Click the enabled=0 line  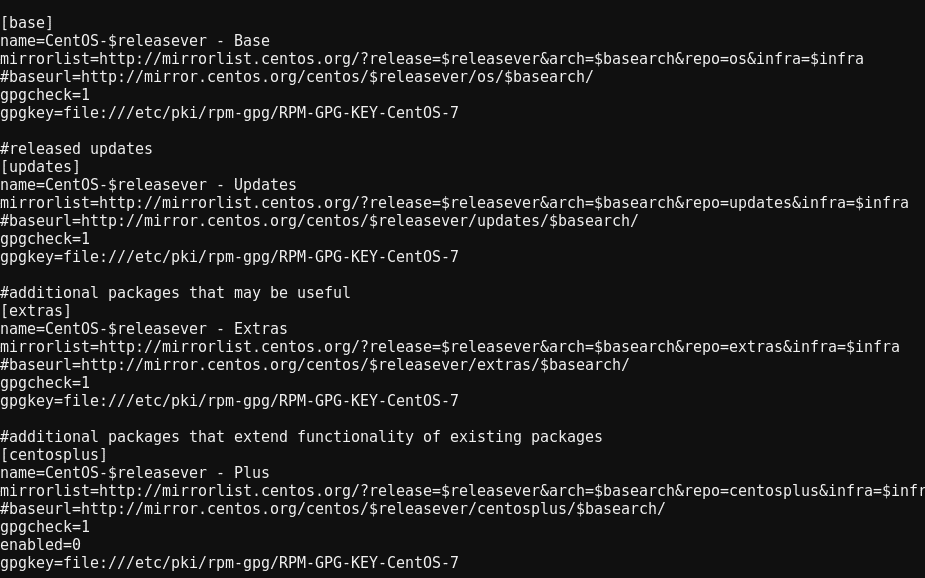pyautogui.click(x=40, y=545)
